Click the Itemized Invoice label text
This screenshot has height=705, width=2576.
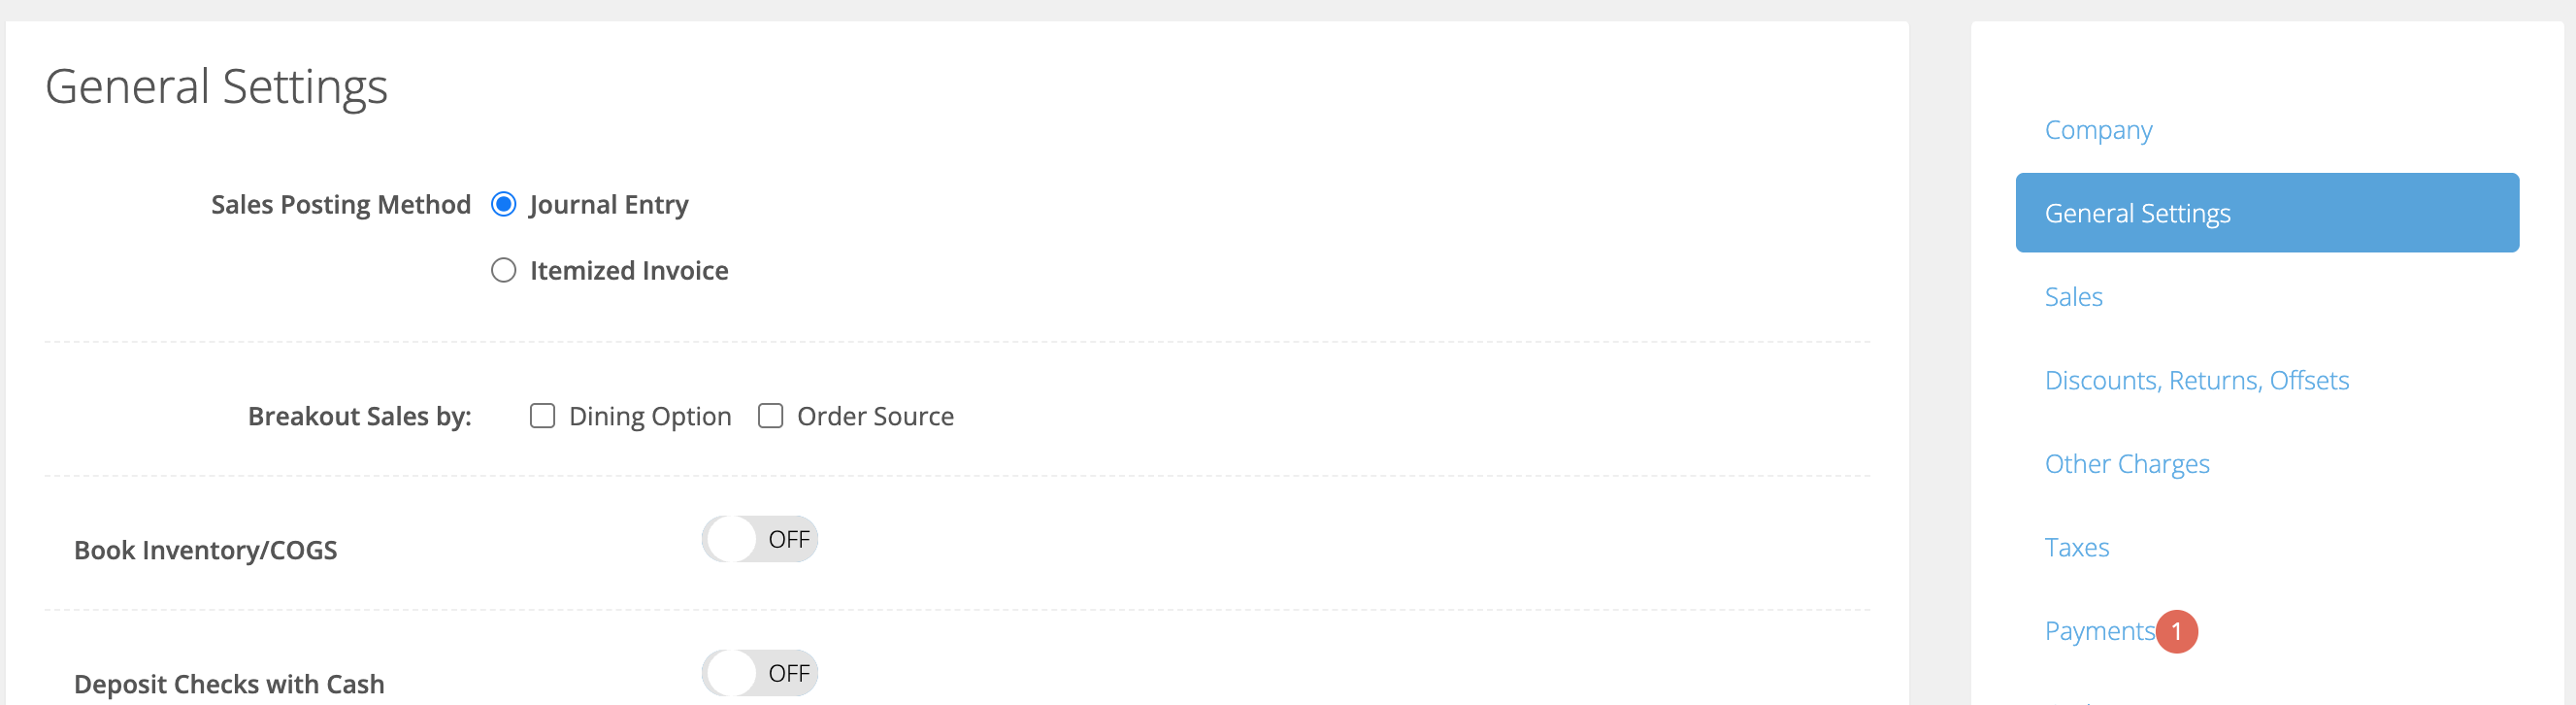click(629, 271)
